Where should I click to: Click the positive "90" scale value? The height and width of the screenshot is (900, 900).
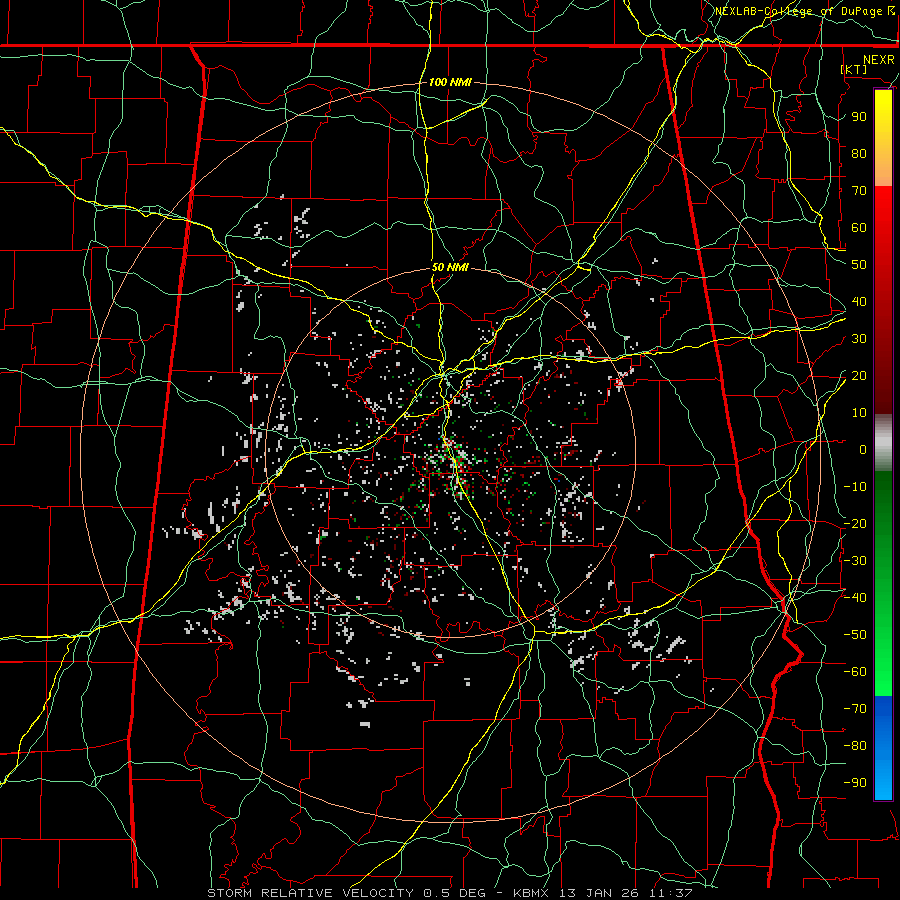click(x=859, y=117)
